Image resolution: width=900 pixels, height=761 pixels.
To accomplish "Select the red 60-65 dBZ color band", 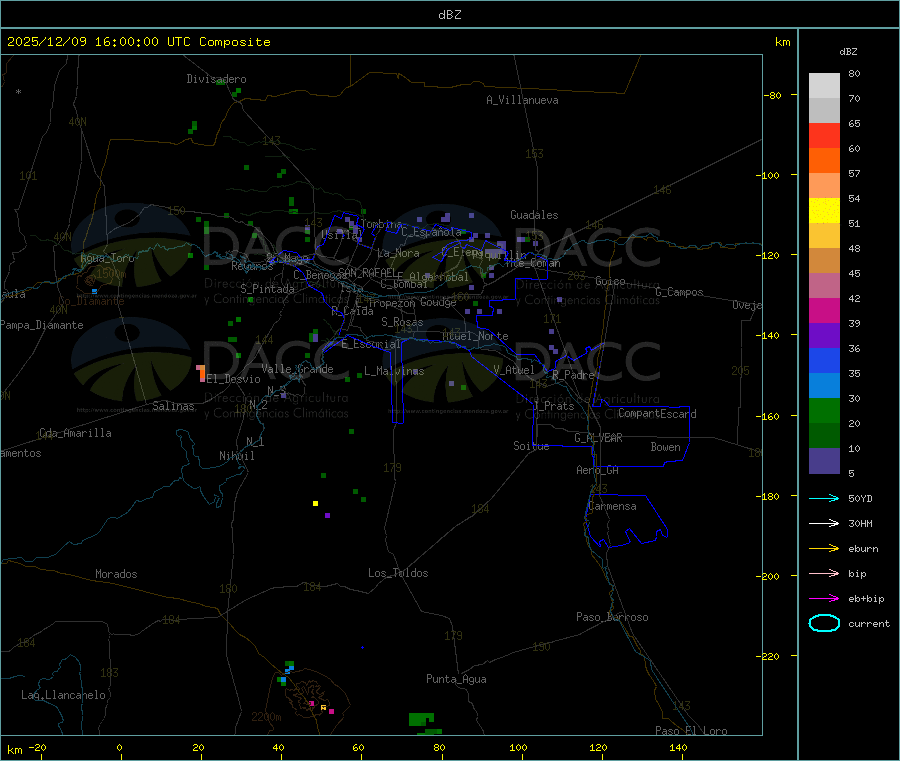I will [x=824, y=135].
